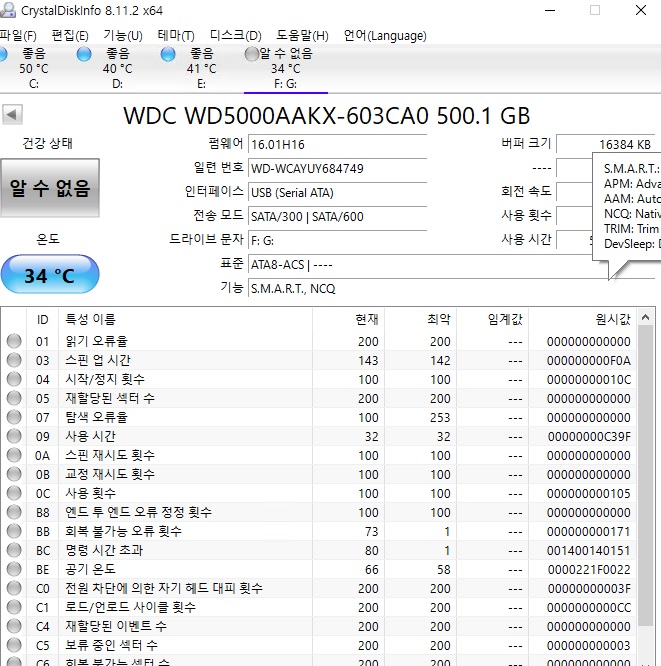
Task: Click raw value 0000221F0022
Action: click(589, 570)
